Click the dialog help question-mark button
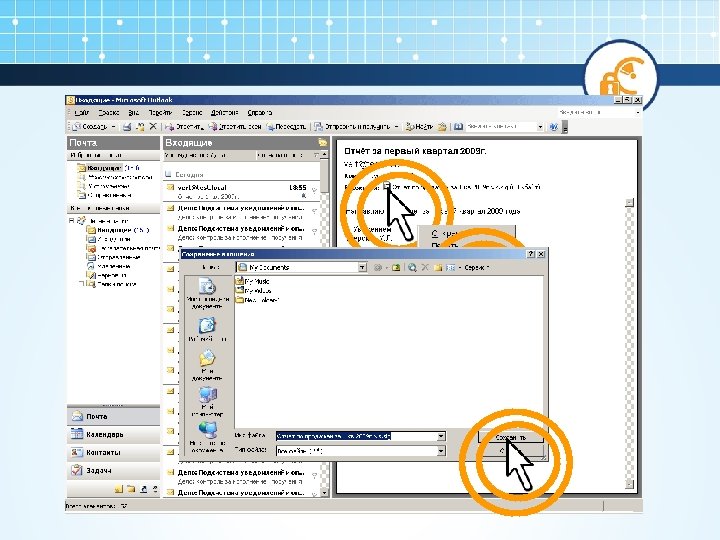The height and width of the screenshot is (540, 720). coord(531,254)
